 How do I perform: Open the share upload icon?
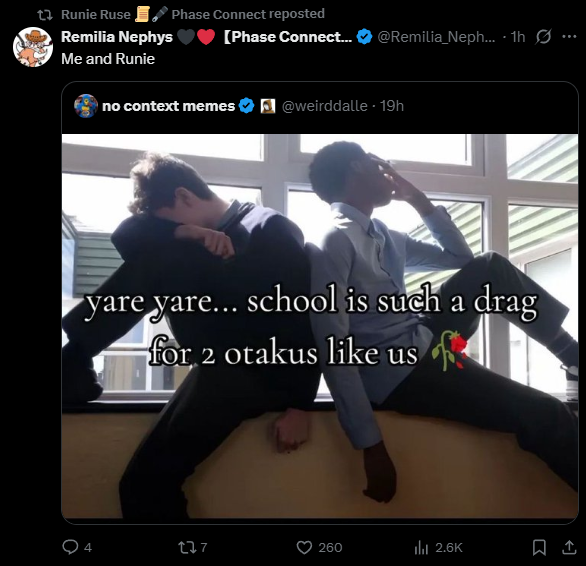coord(569,547)
